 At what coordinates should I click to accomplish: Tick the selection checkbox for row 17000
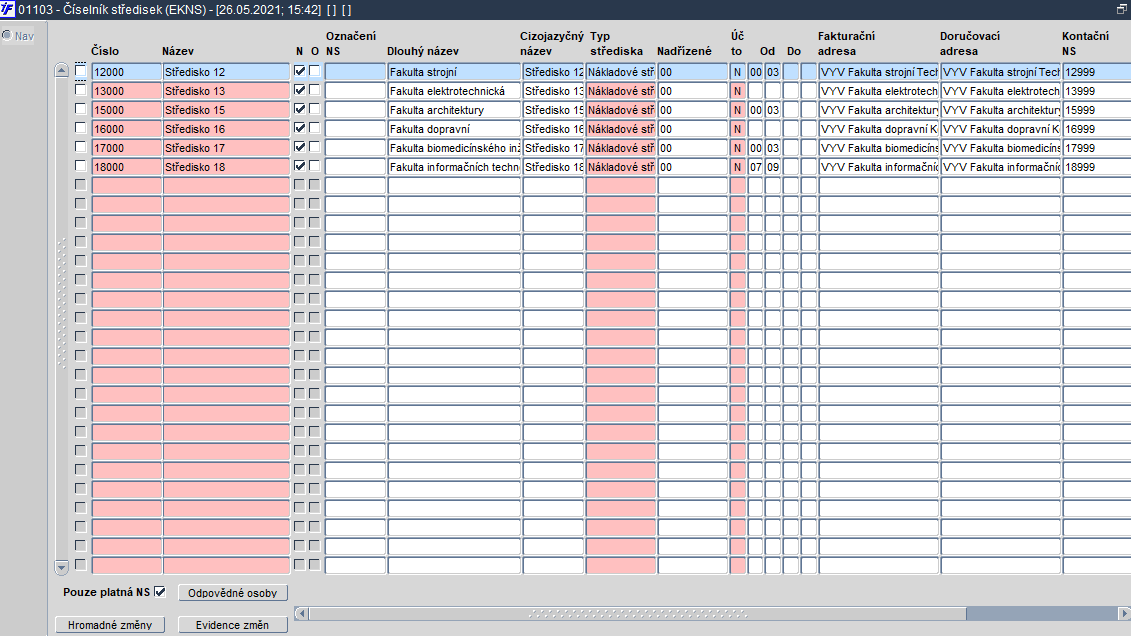tap(80, 146)
